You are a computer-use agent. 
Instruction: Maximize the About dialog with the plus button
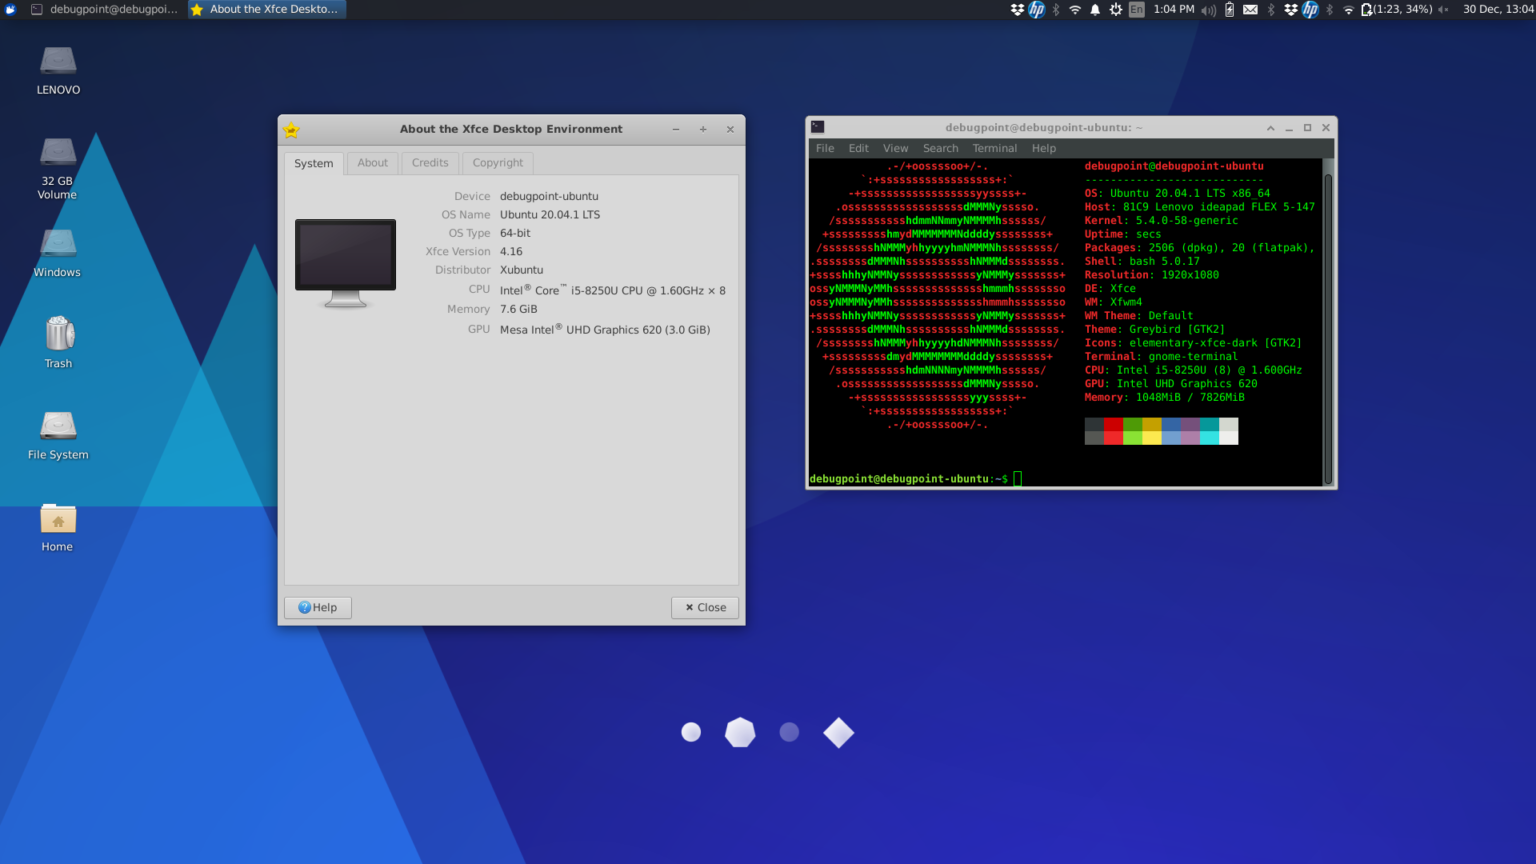point(703,129)
